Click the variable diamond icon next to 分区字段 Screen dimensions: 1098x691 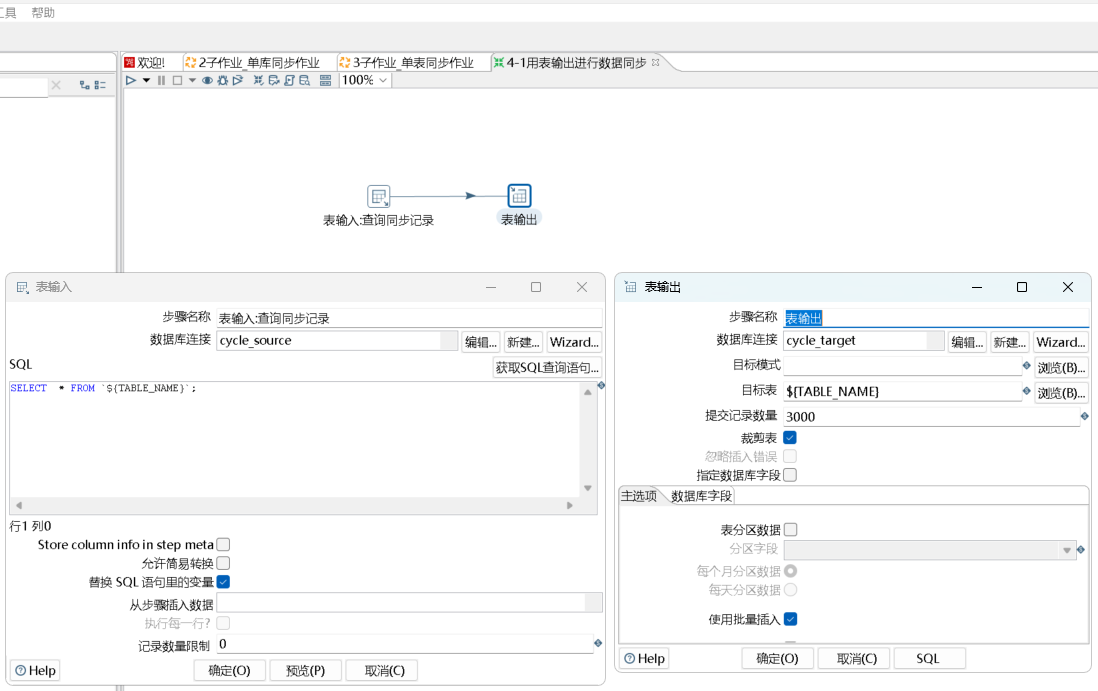tap(1080, 550)
